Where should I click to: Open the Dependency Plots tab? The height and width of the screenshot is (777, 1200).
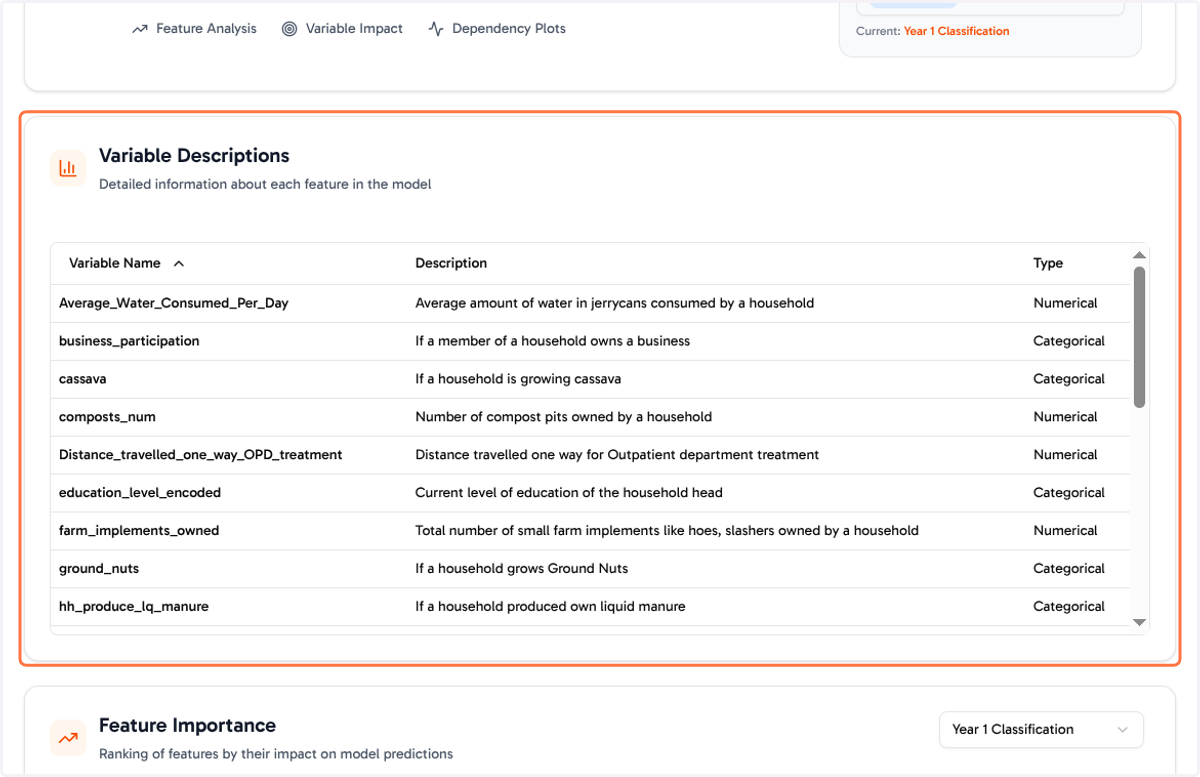coord(497,29)
